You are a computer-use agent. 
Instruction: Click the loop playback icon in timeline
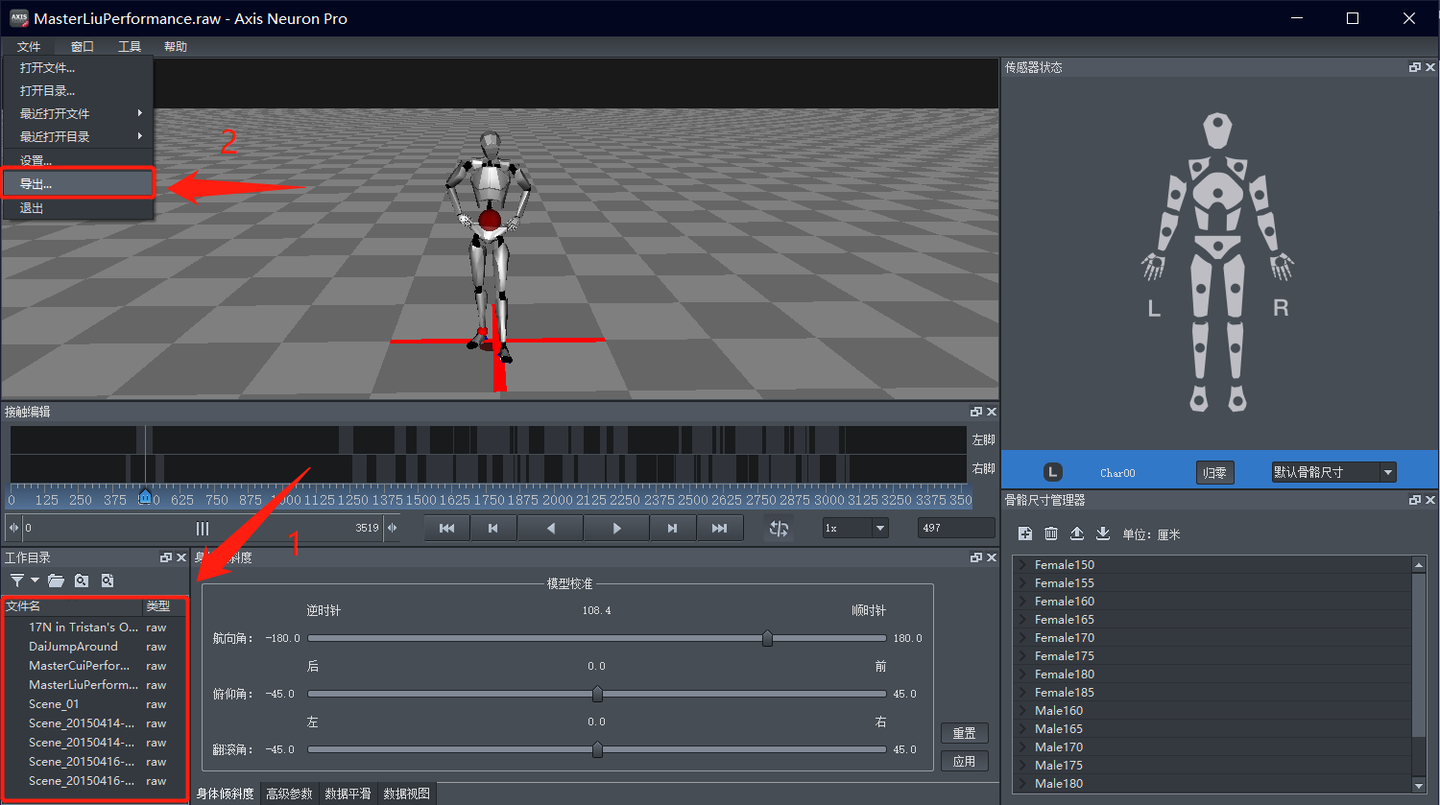pyautogui.click(x=779, y=528)
